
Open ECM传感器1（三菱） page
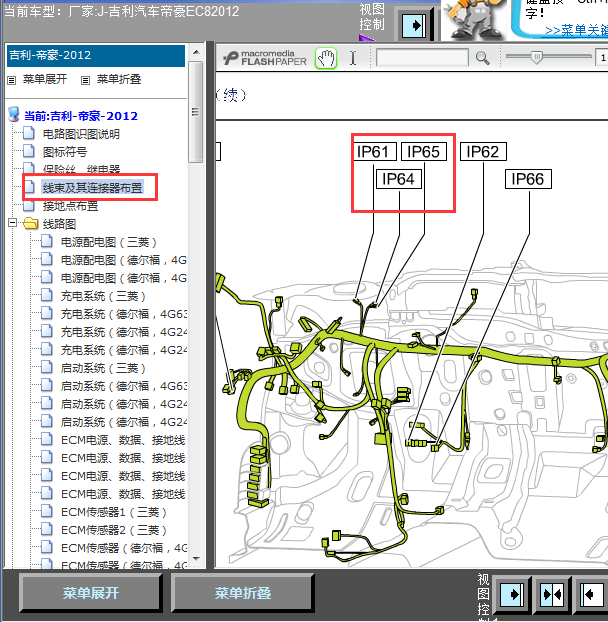(113, 512)
